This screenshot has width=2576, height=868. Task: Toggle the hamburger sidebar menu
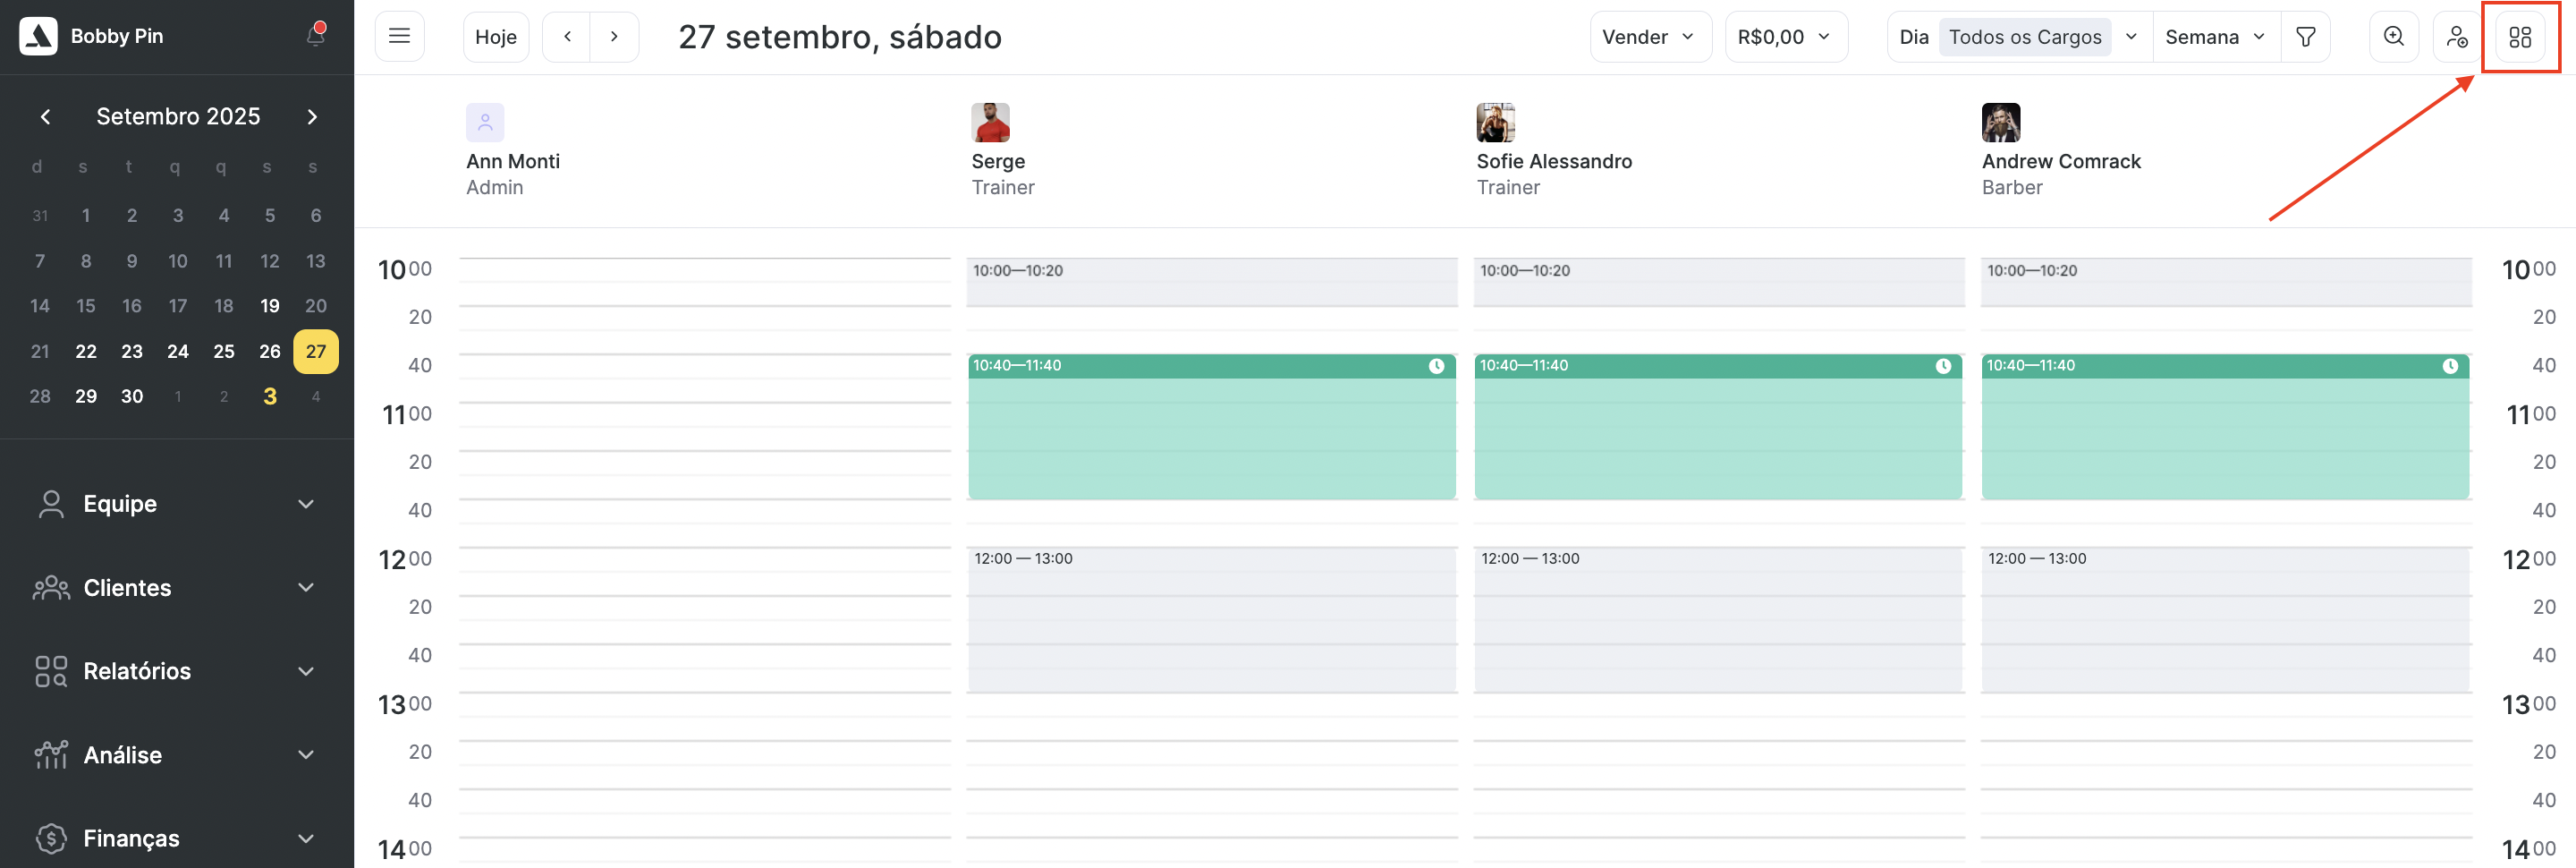pos(399,37)
